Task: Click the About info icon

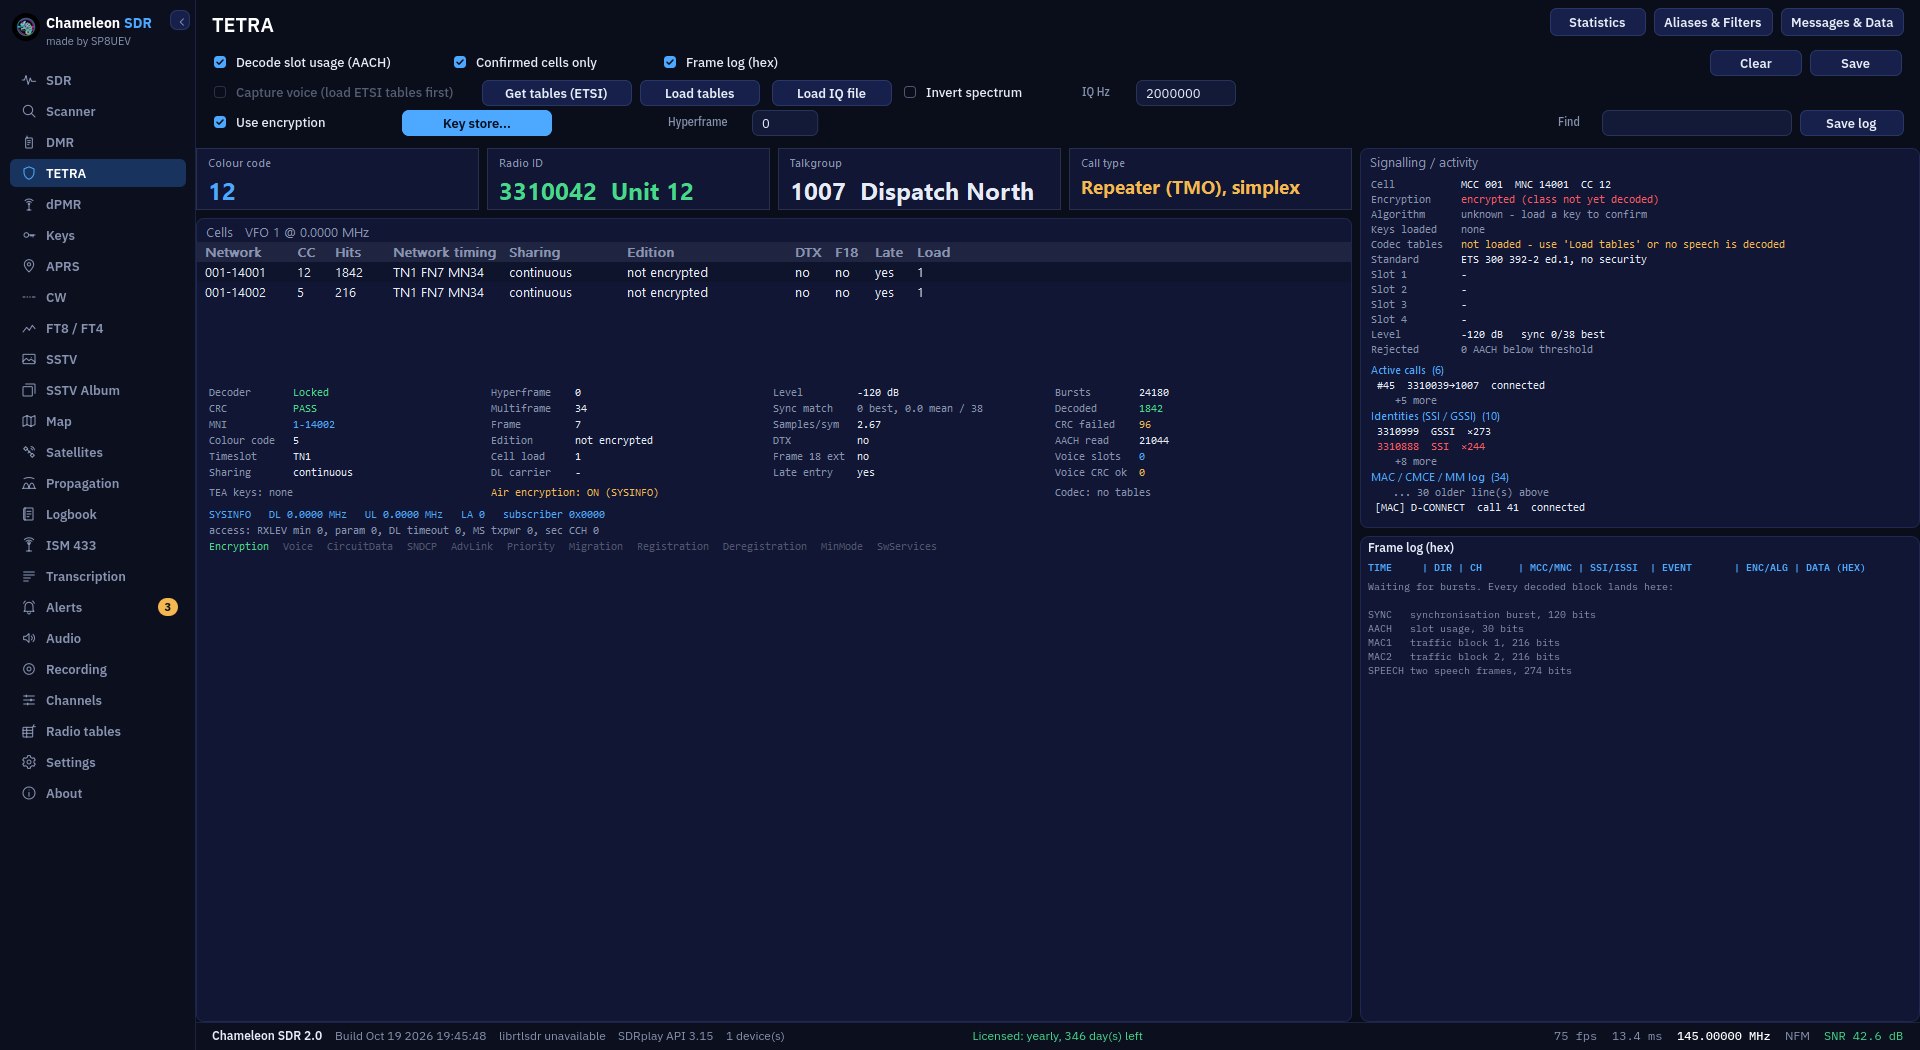Action: [29, 793]
